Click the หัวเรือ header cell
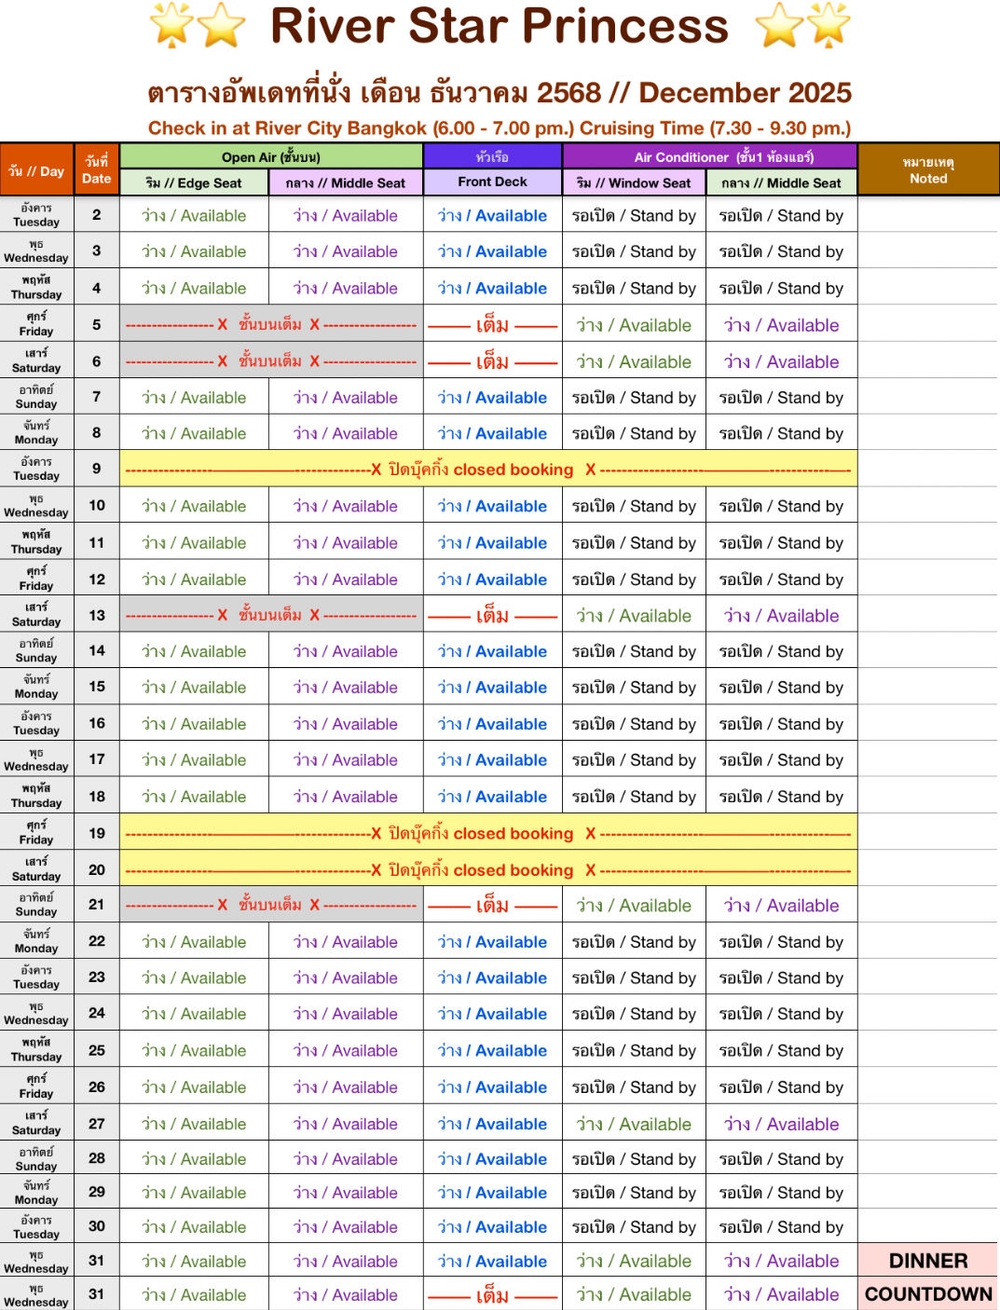This screenshot has height=1310, width=1000. tap(493, 157)
